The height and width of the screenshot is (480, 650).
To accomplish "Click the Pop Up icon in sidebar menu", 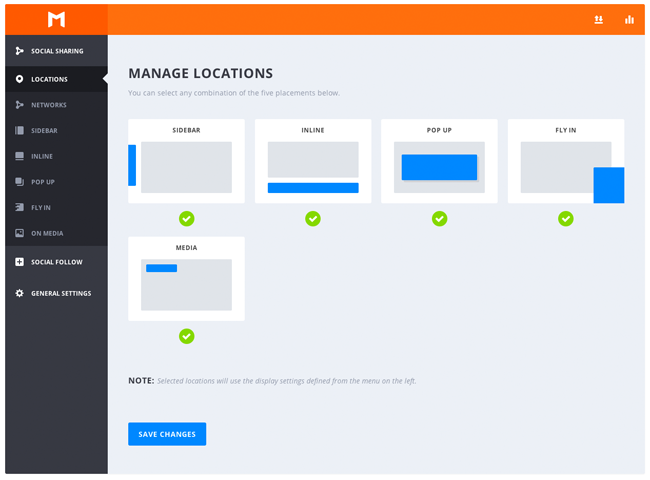I will [x=19, y=182].
